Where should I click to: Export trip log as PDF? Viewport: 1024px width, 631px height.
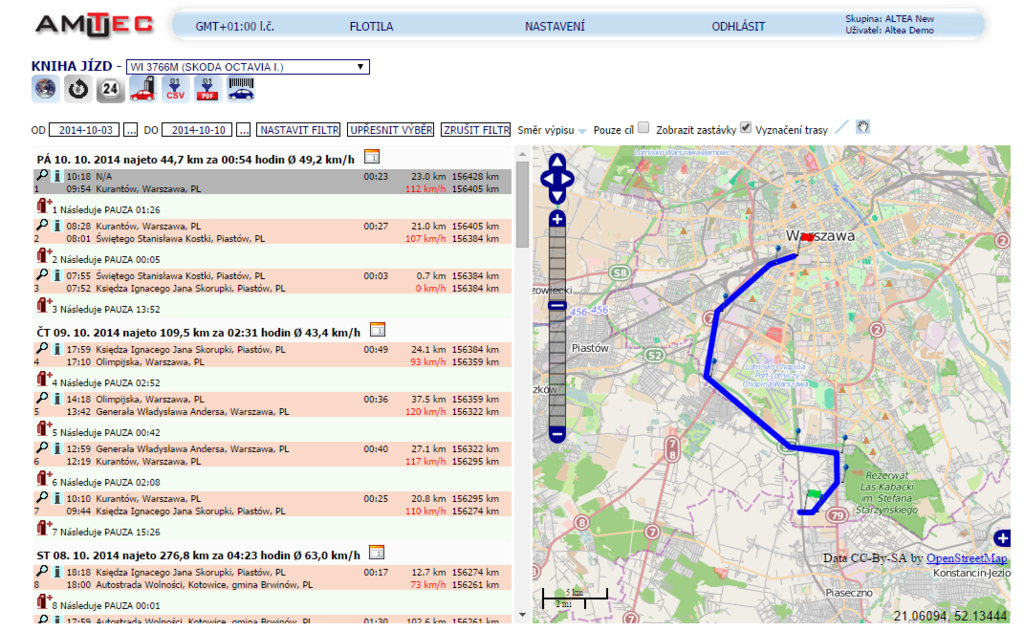tap(208, 89)
